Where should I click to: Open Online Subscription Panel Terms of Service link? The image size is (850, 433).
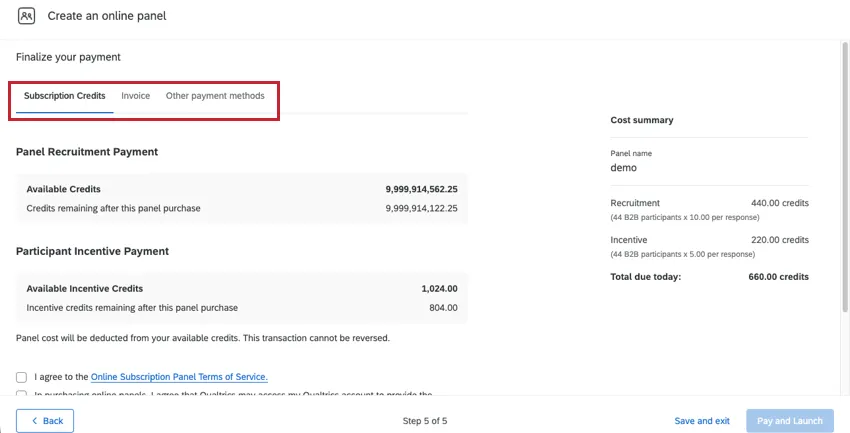coord(179,377)
